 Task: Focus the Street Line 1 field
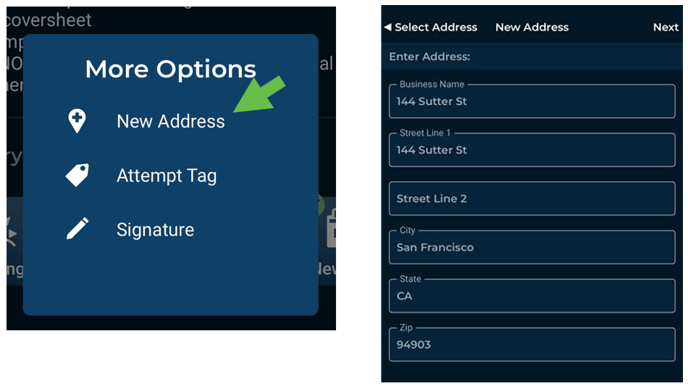point(532,150)
